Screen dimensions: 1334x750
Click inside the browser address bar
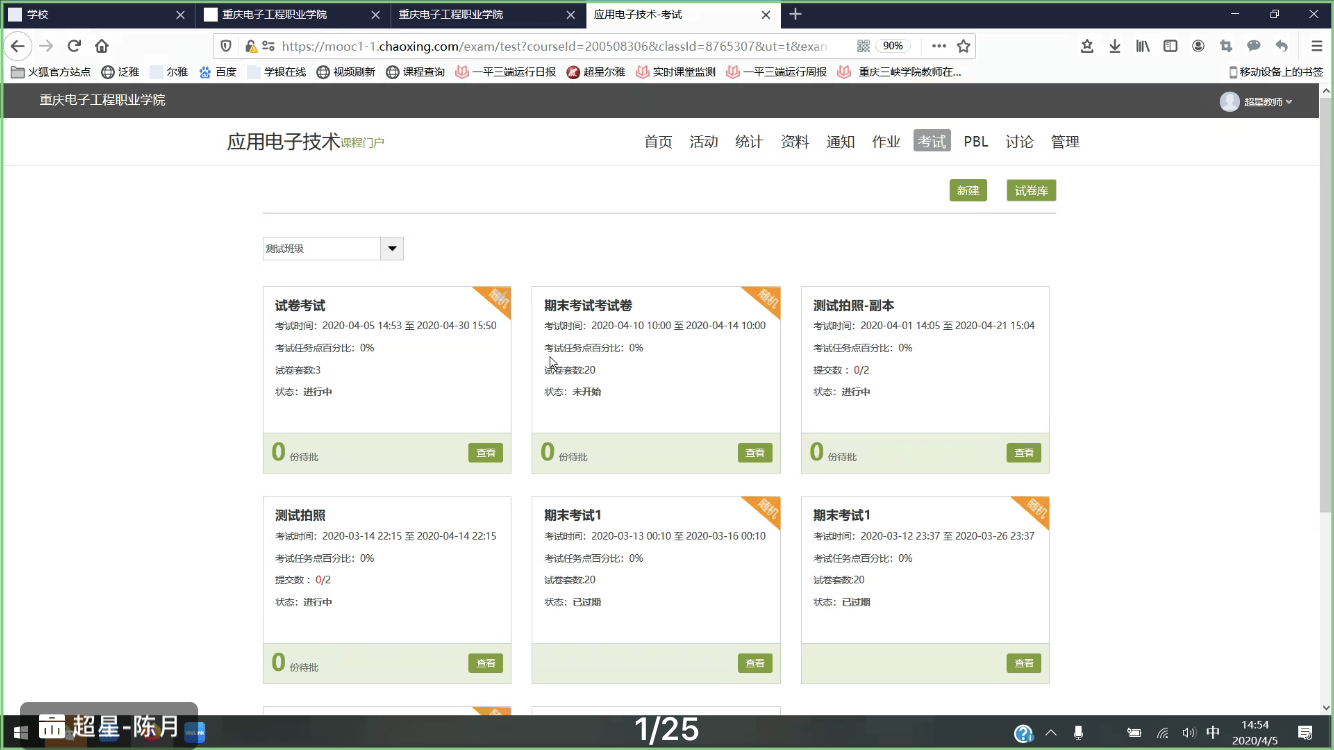(550, 45)
